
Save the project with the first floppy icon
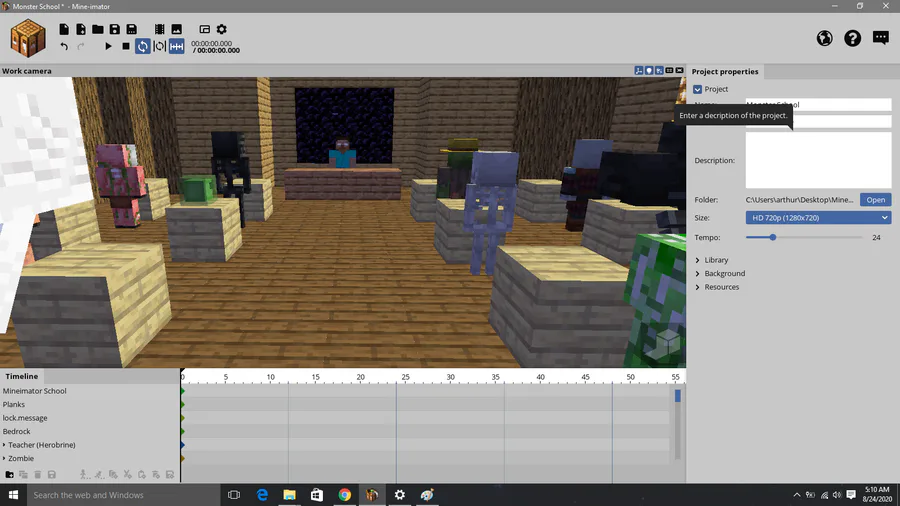tap(115, 29)
